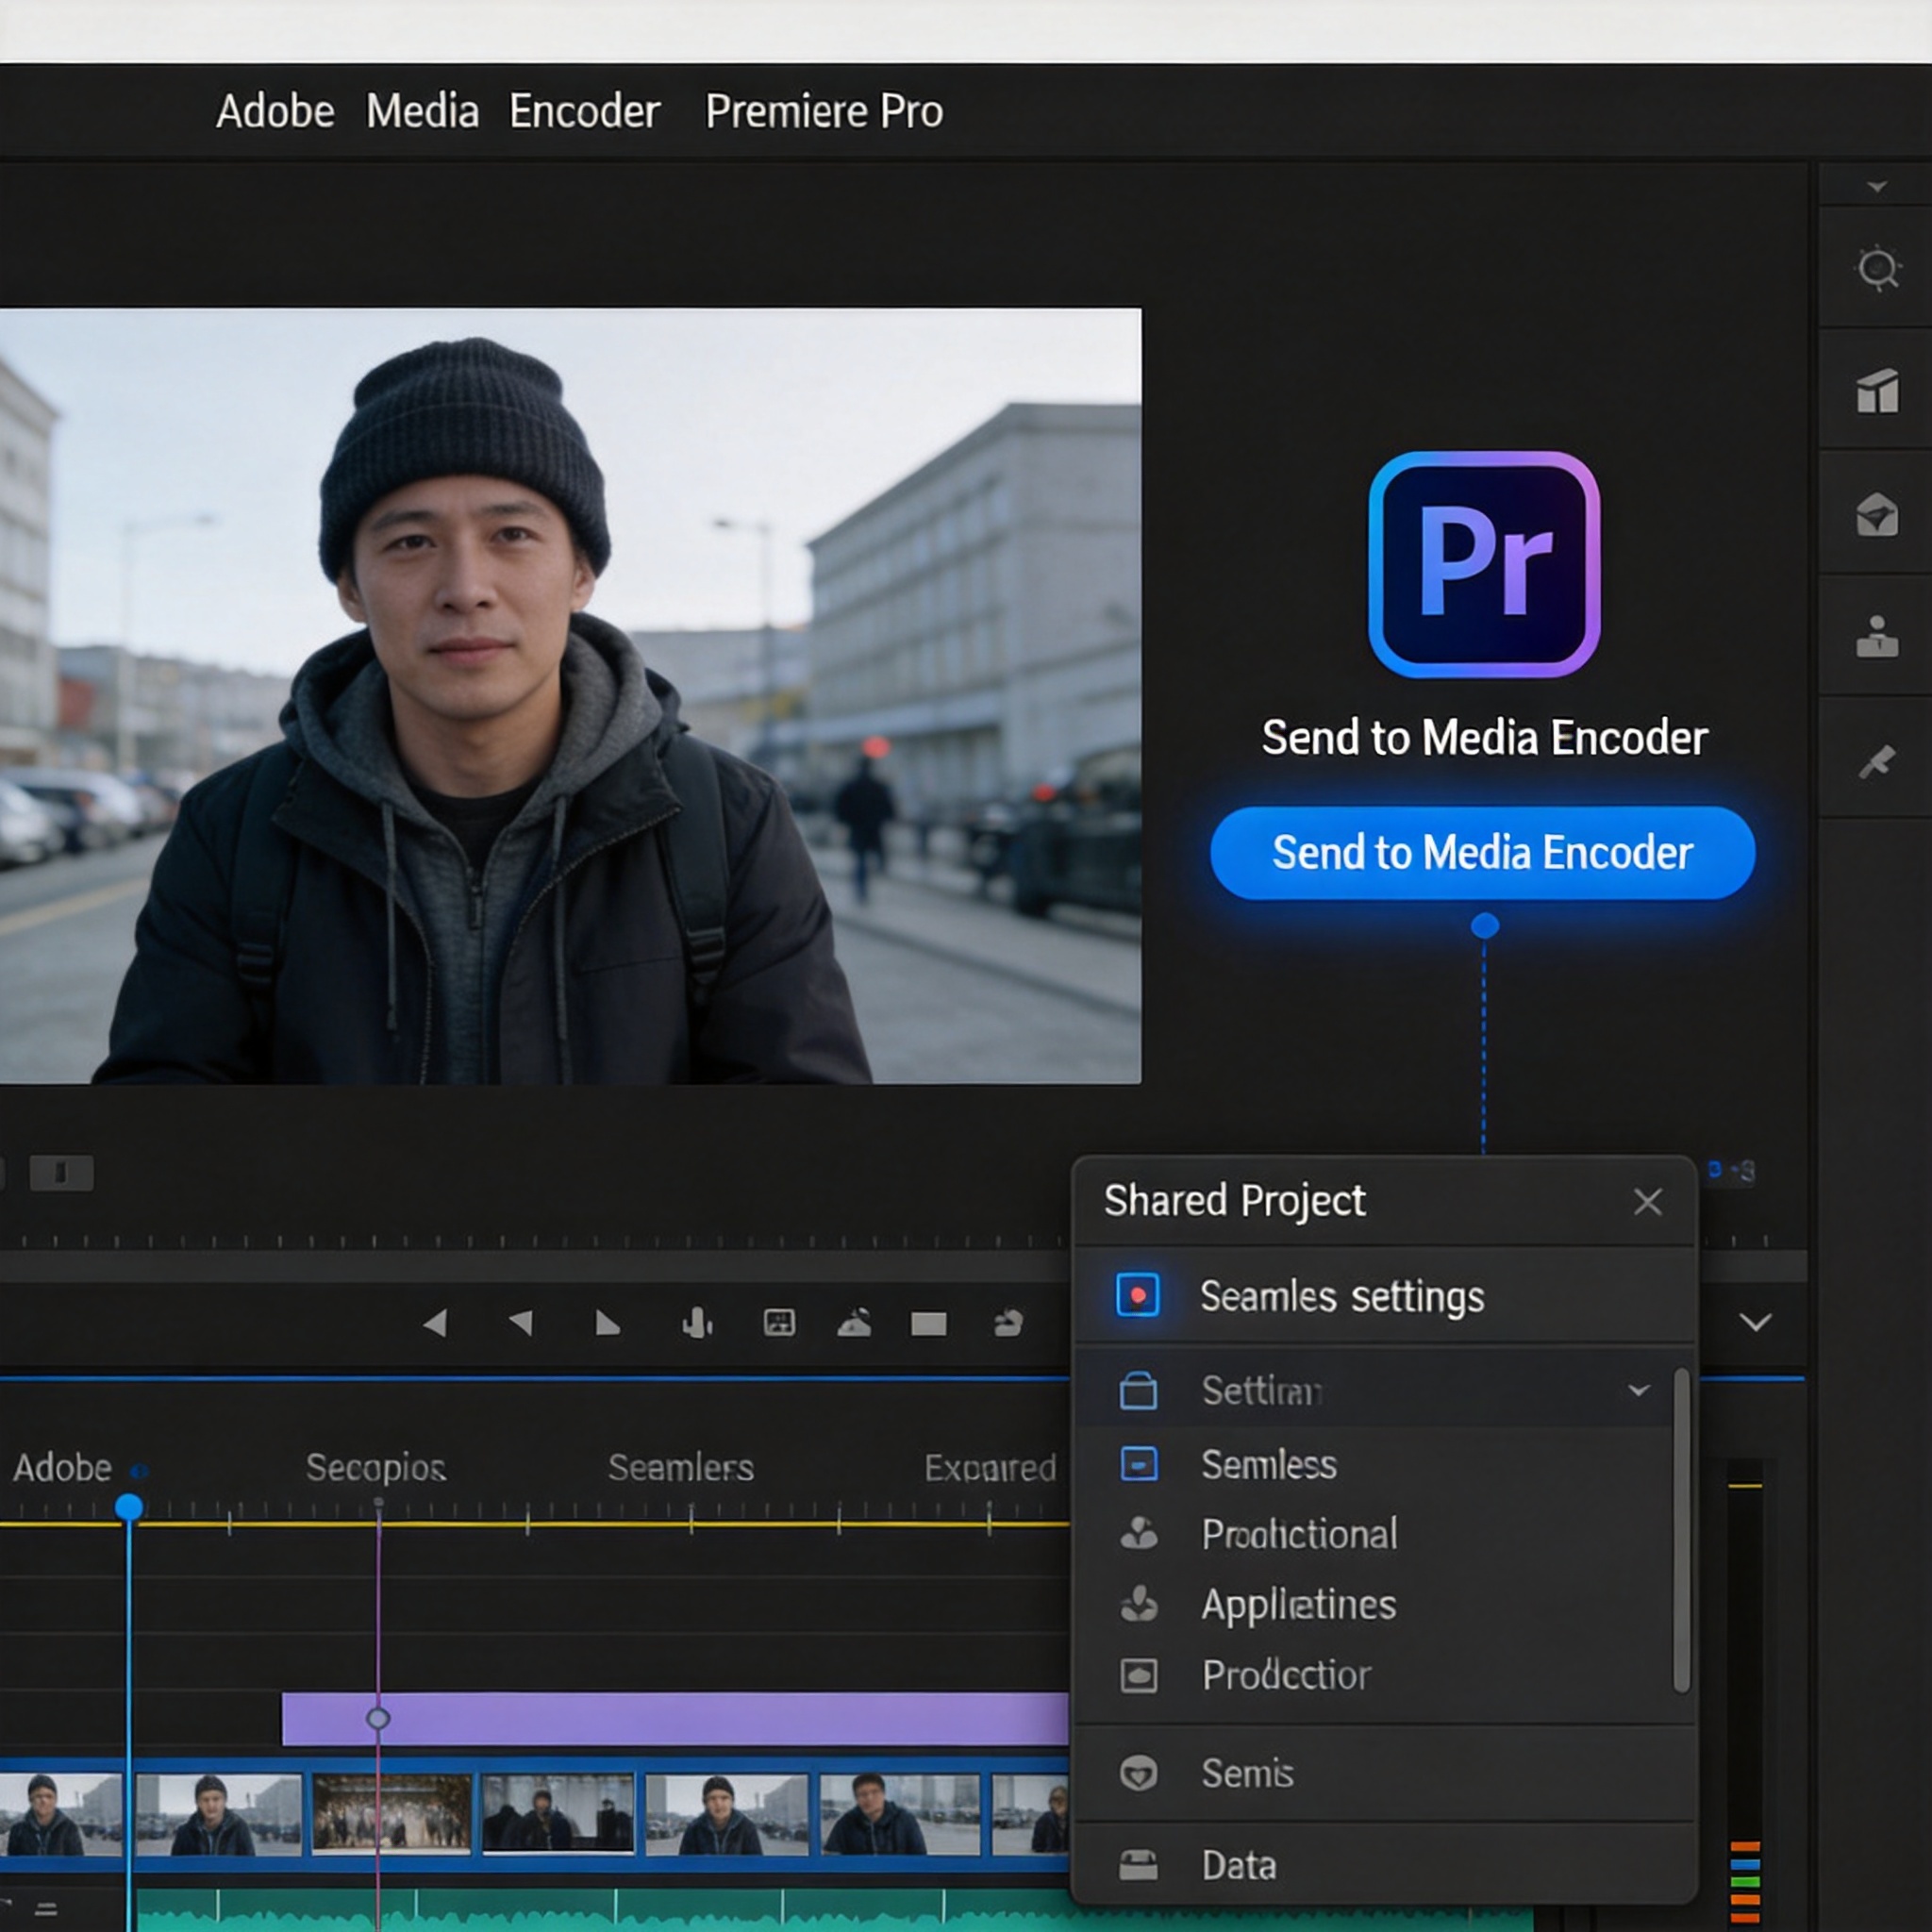Image resolution: width=1932 pixels, height=1932 pixels.
Task: Click the red record icon beside Seamles settings
Action: 1138,1295
